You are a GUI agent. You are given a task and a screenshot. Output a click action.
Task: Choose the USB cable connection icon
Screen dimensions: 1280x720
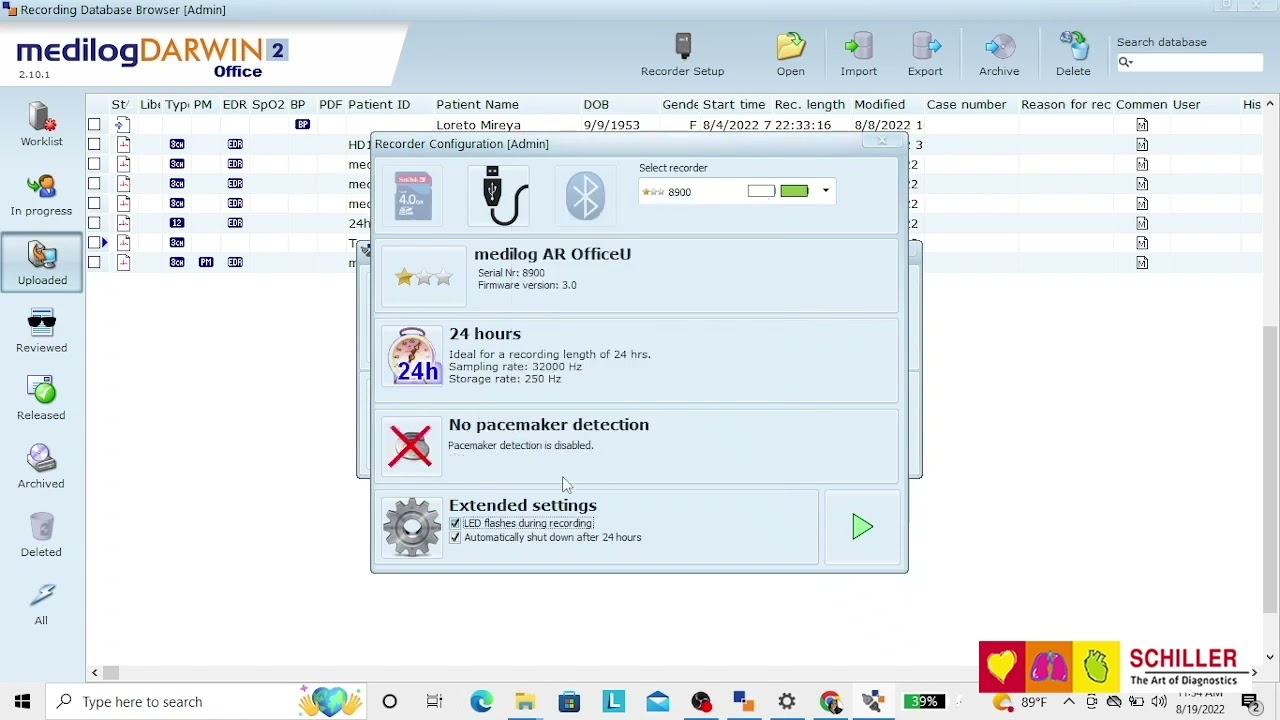coord(500,195)
